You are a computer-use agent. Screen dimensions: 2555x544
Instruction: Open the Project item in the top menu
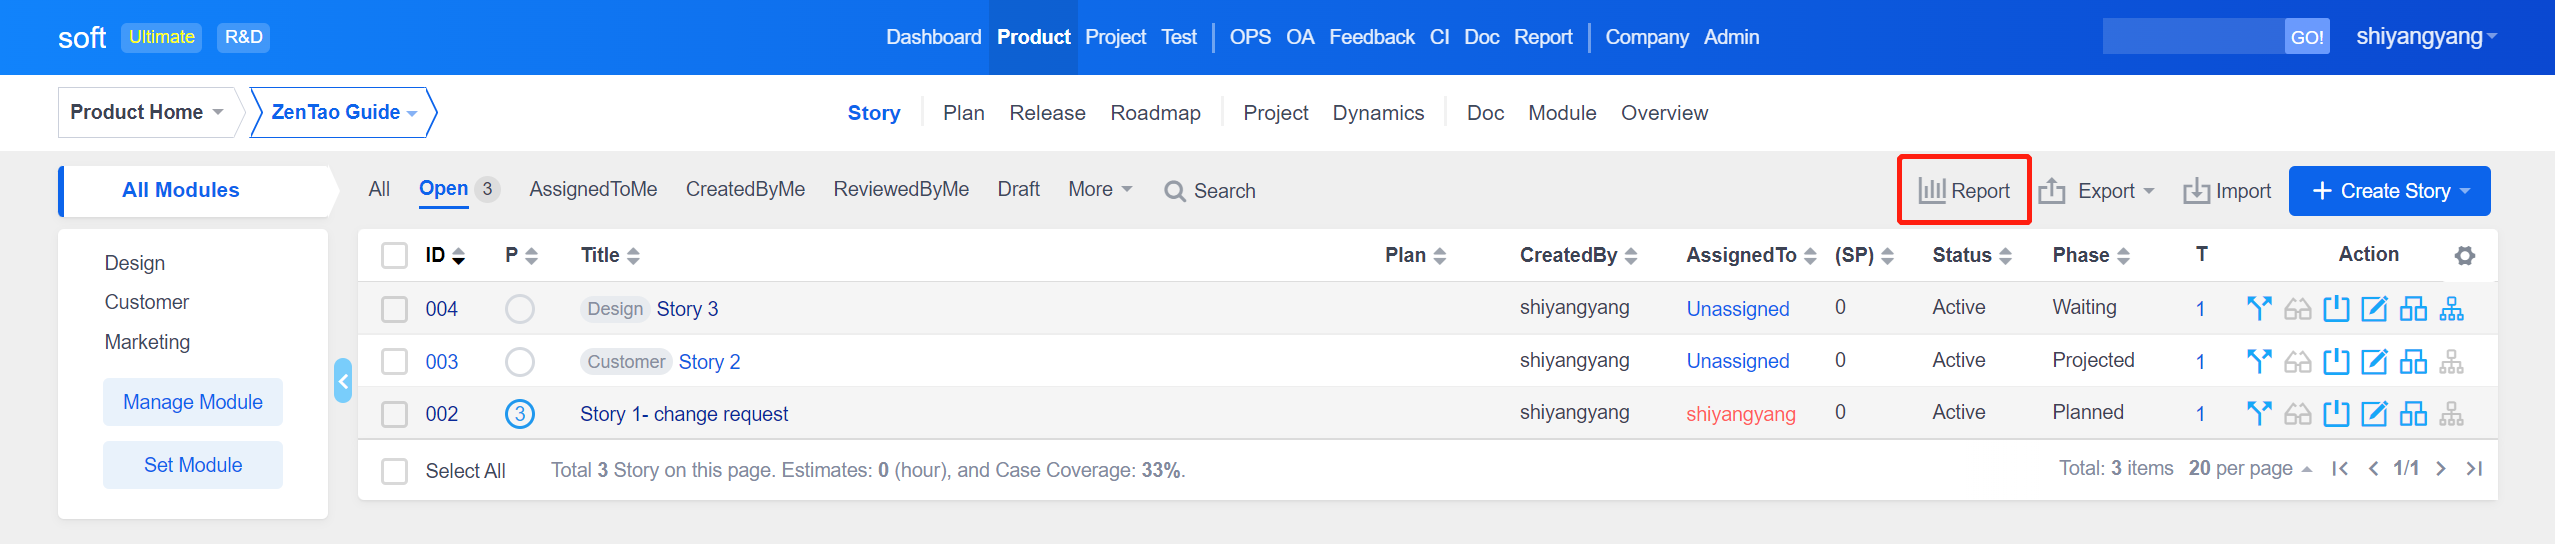1115,37
